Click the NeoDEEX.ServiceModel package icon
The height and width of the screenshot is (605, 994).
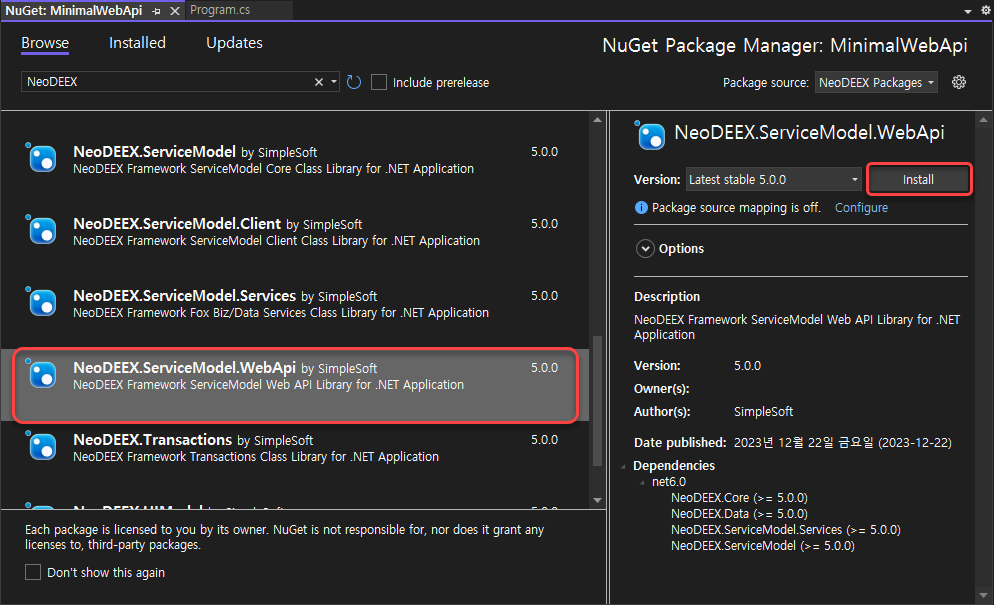42,158
